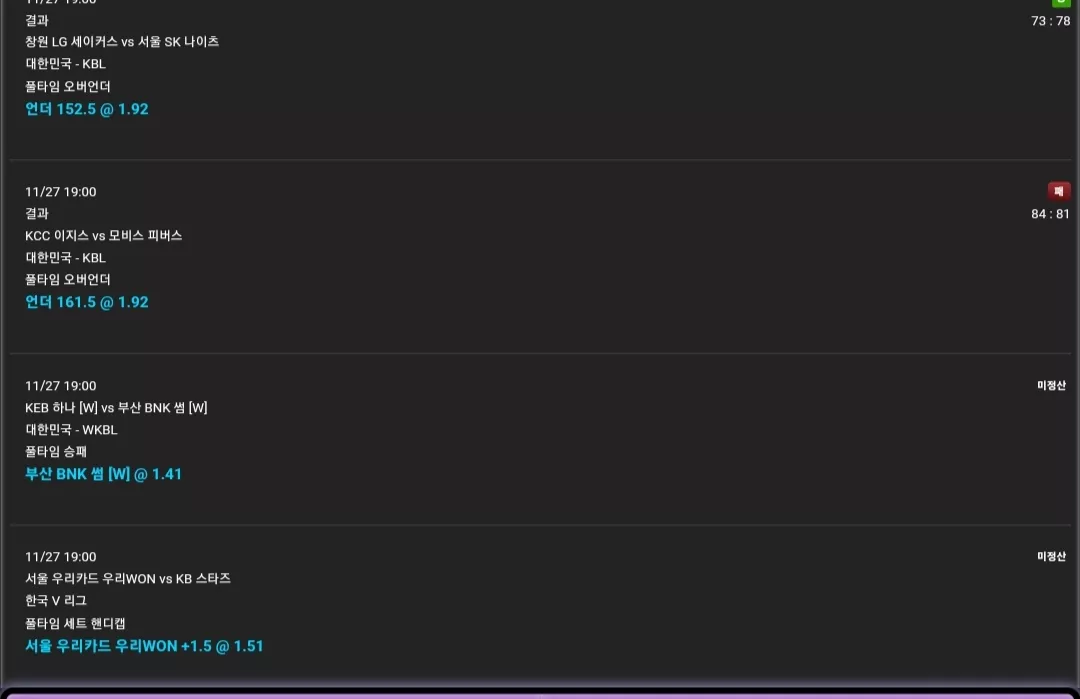Click the 우리WON +1.5 @ 1.51 handicap selection
Screen dimensions: 1080x699
(144, 646)
